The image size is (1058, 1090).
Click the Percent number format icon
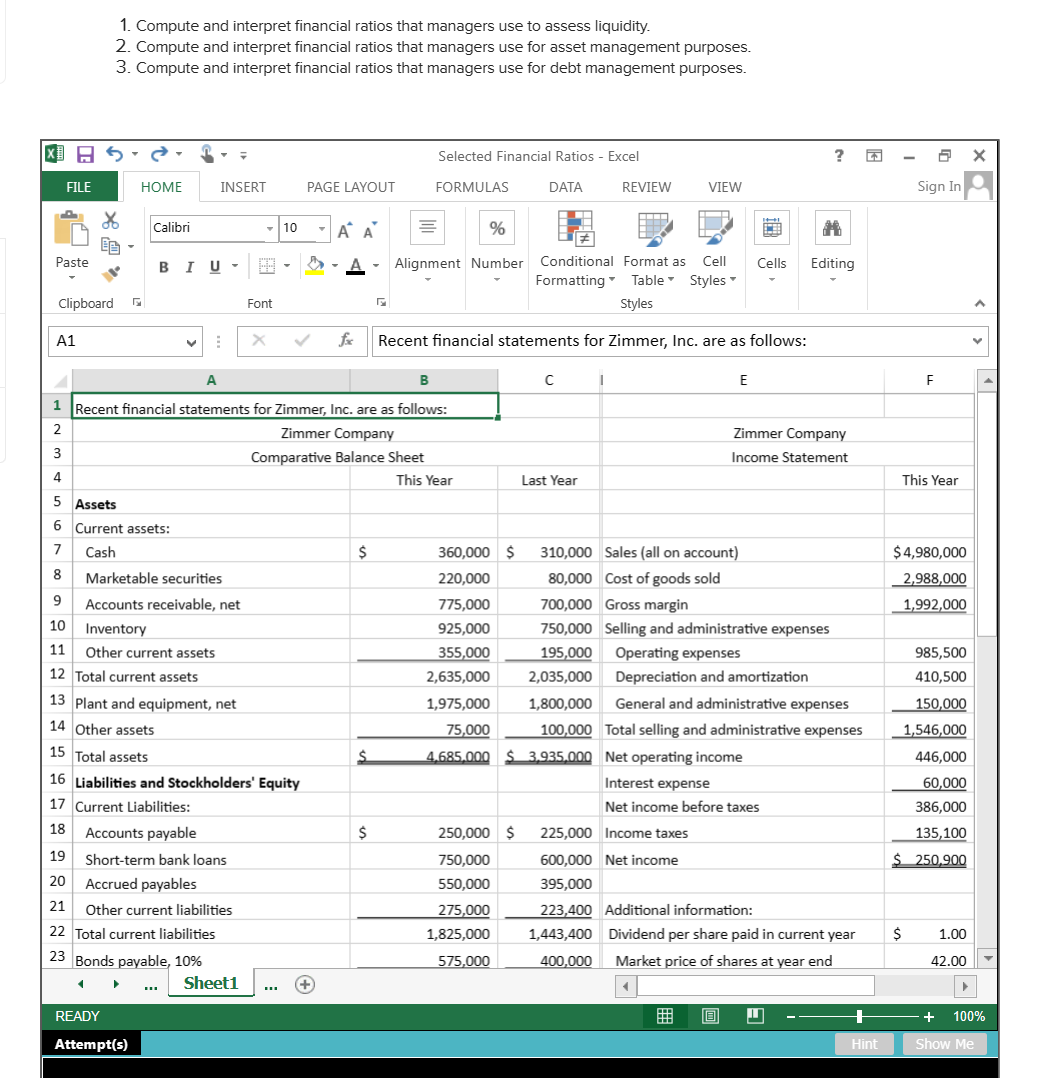(x=497, y=228)
